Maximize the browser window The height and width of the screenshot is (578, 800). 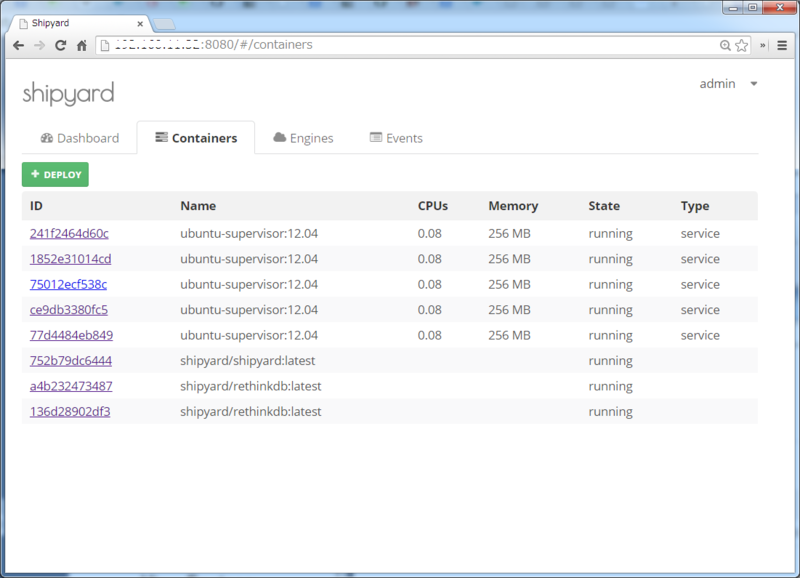click(x=753, y=8)
